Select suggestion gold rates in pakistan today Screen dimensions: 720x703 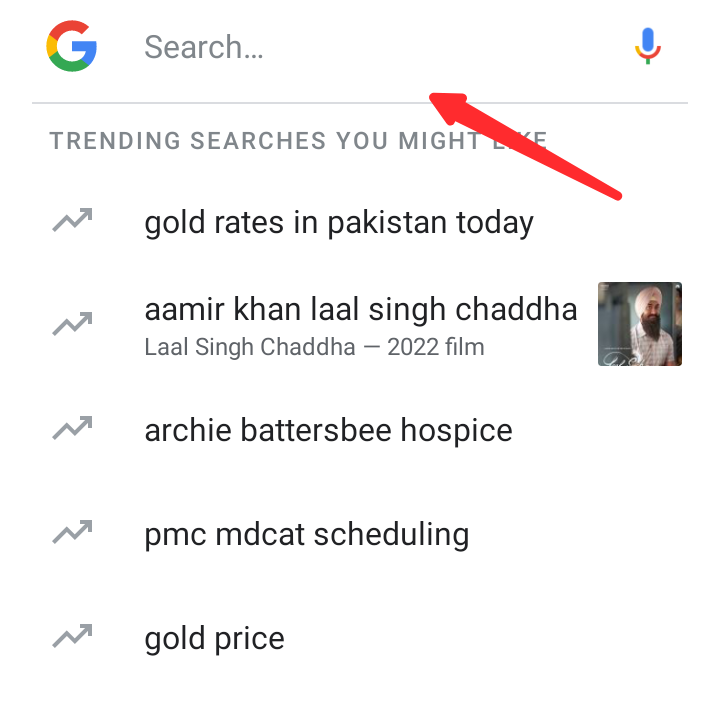click(x=338, y=222)
